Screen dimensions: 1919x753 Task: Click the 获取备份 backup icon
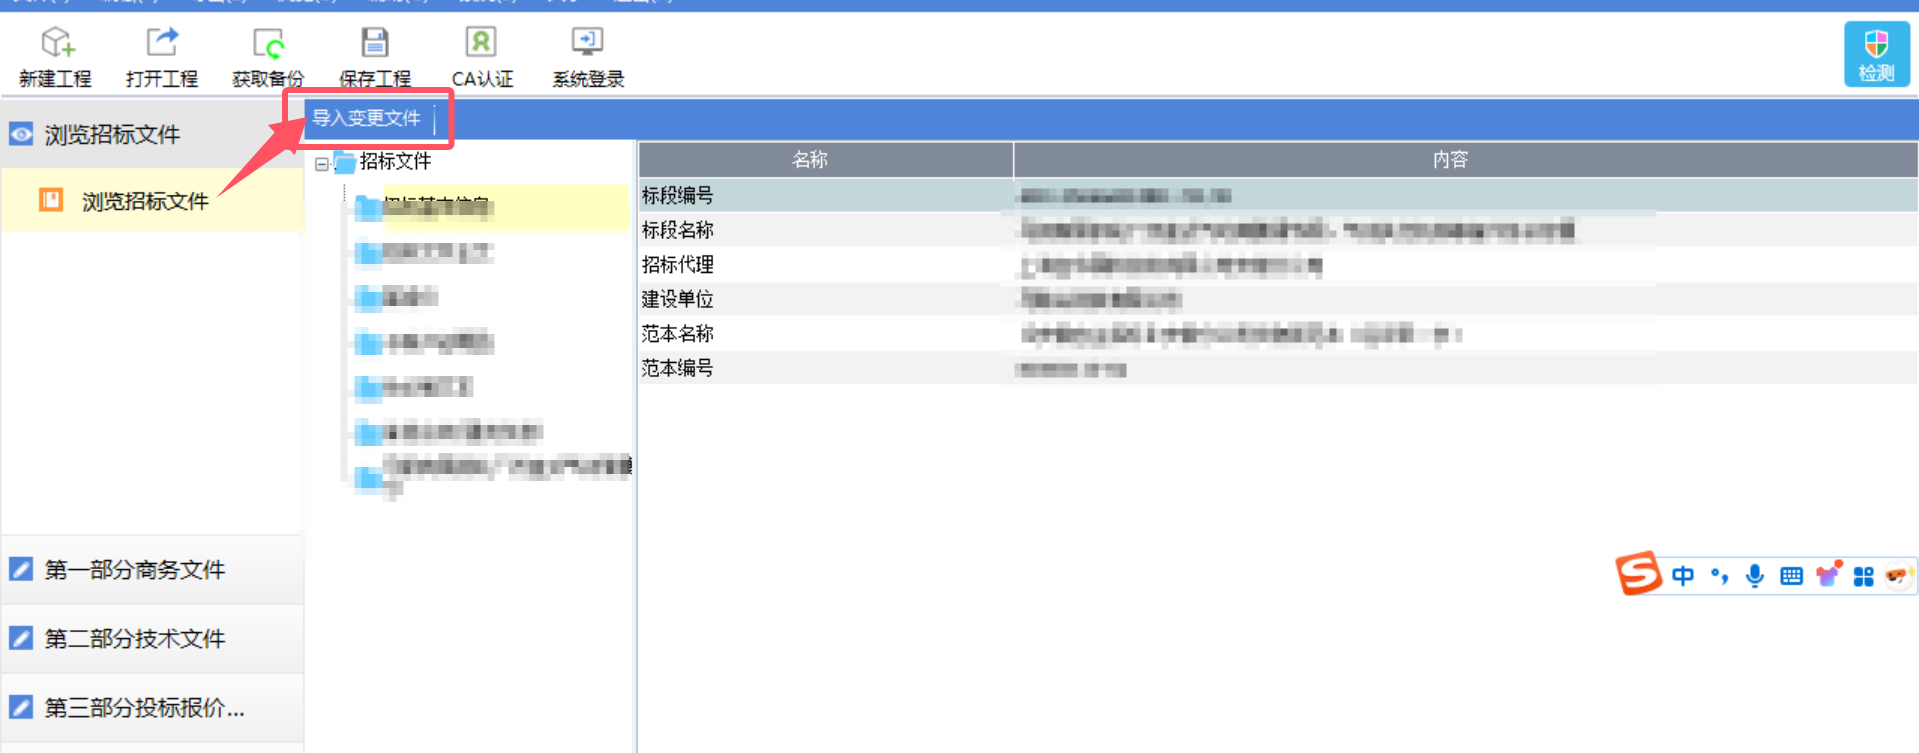click(267, 56)
